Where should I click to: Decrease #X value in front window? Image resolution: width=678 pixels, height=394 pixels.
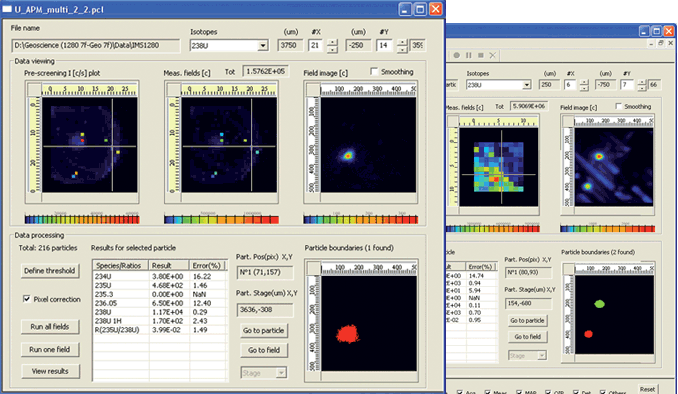pyautogui.click(x=332, y=49)
